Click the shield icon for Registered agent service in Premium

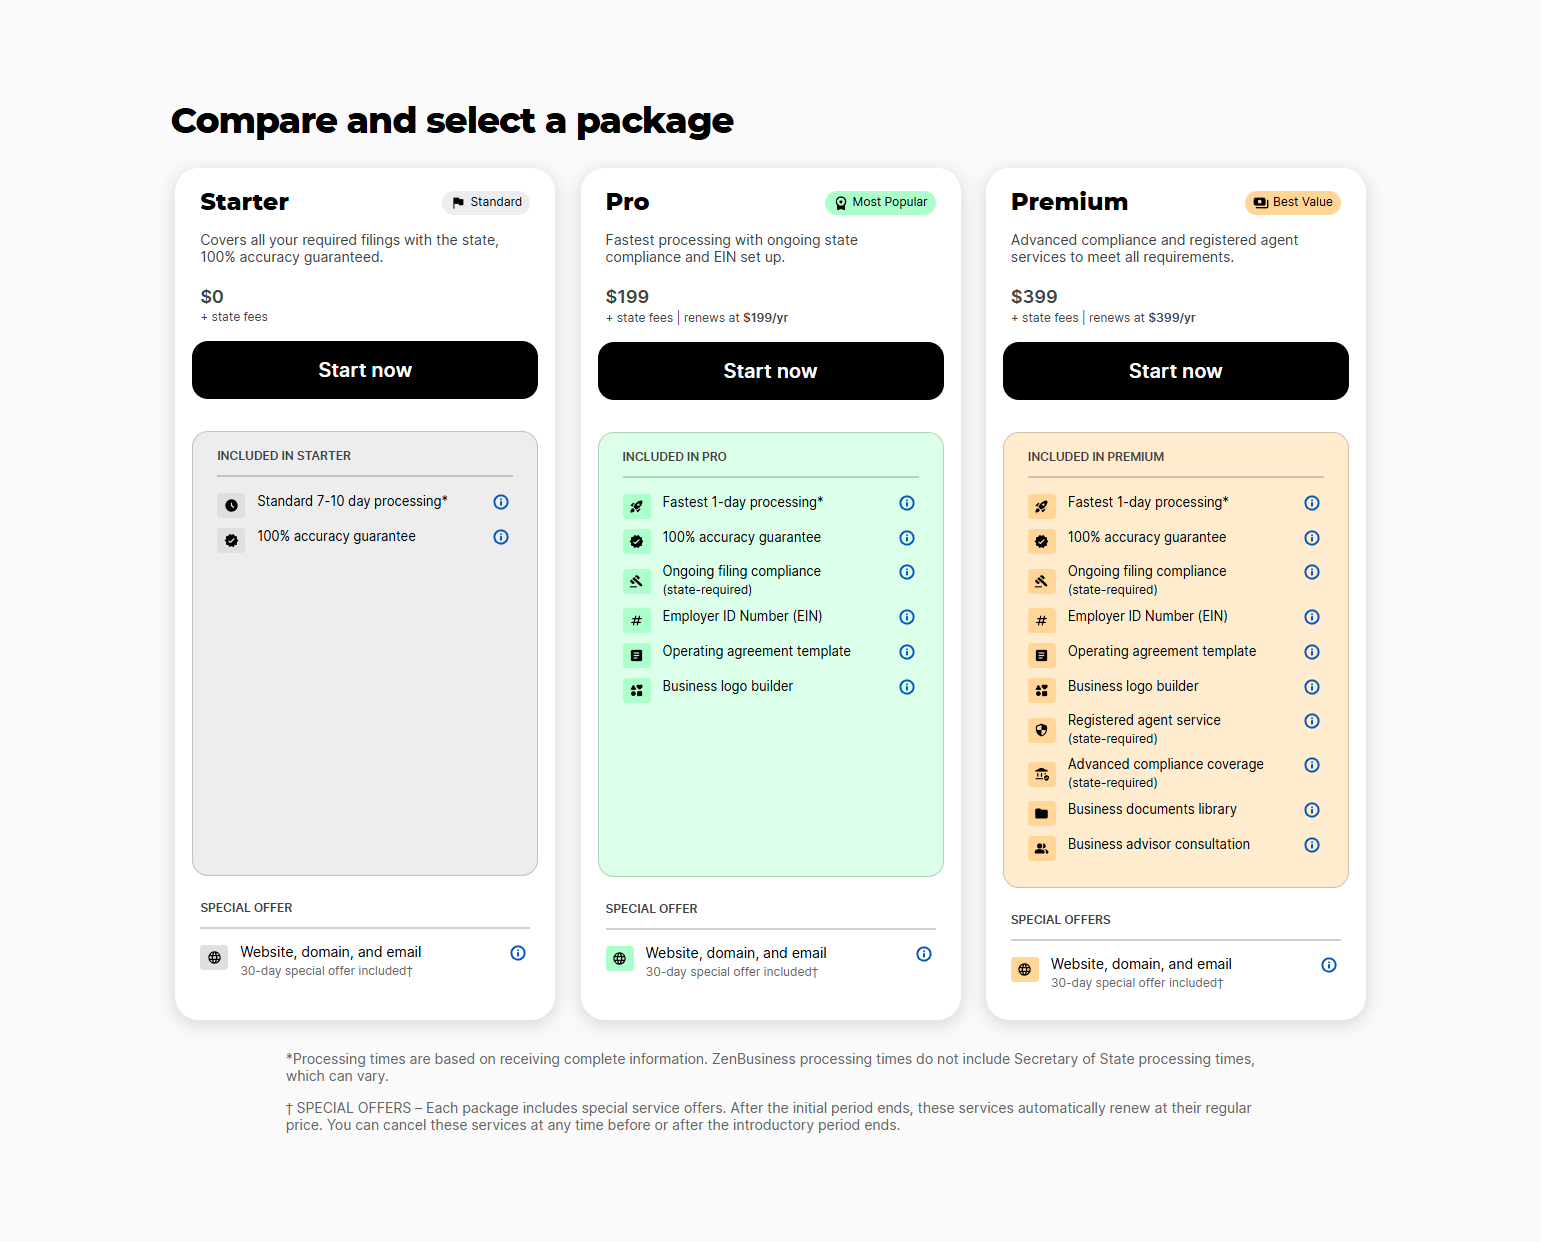[1042, 729]
